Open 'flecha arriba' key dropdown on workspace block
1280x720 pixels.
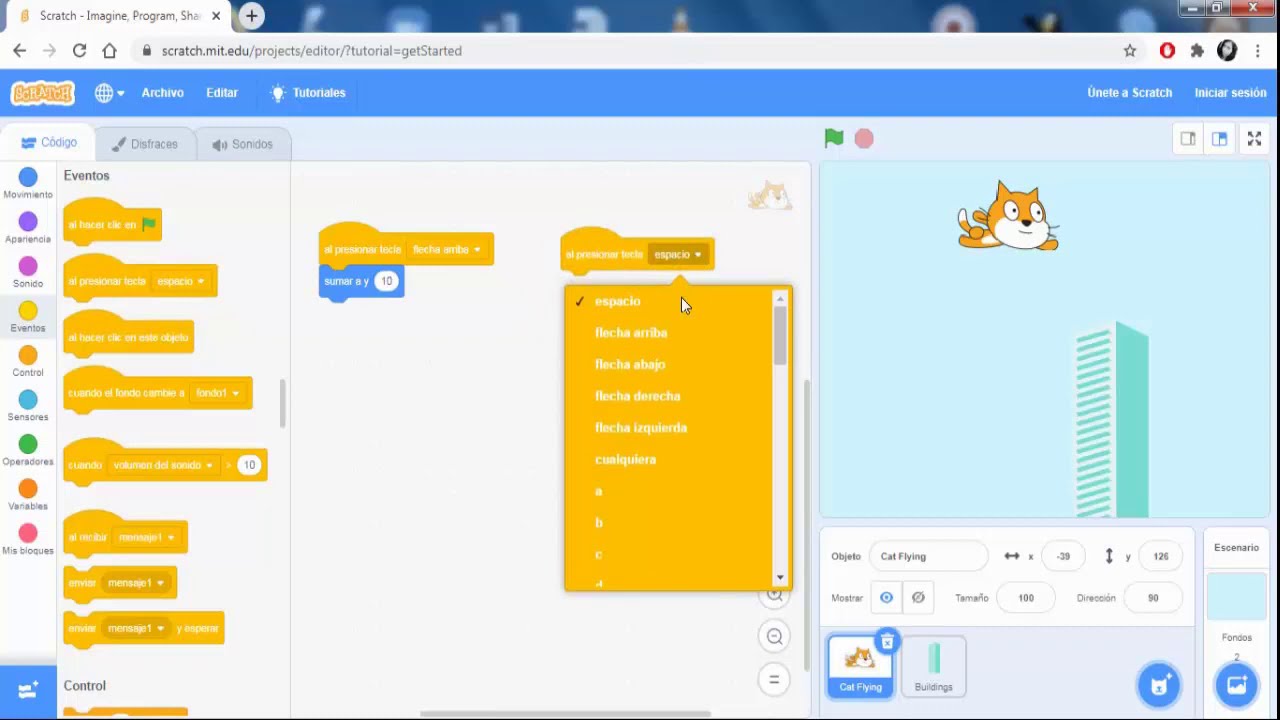pos(447,250)
